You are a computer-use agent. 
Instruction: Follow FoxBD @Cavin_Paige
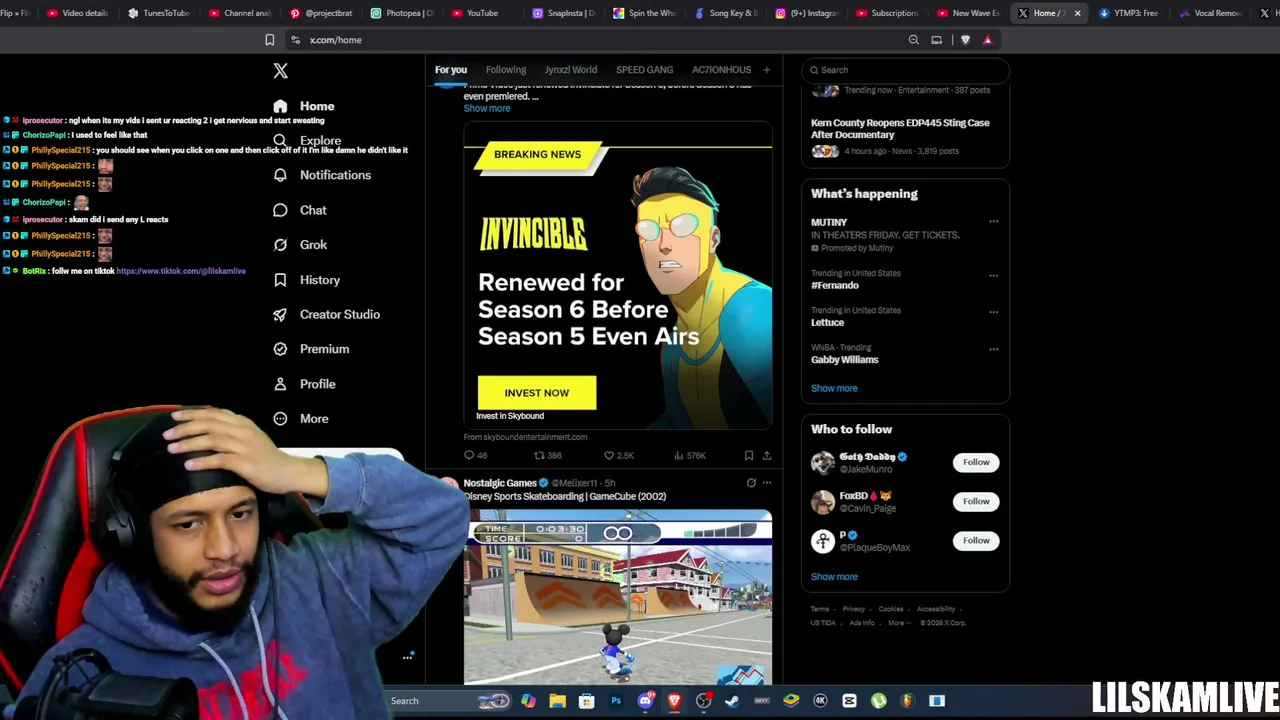976,501
